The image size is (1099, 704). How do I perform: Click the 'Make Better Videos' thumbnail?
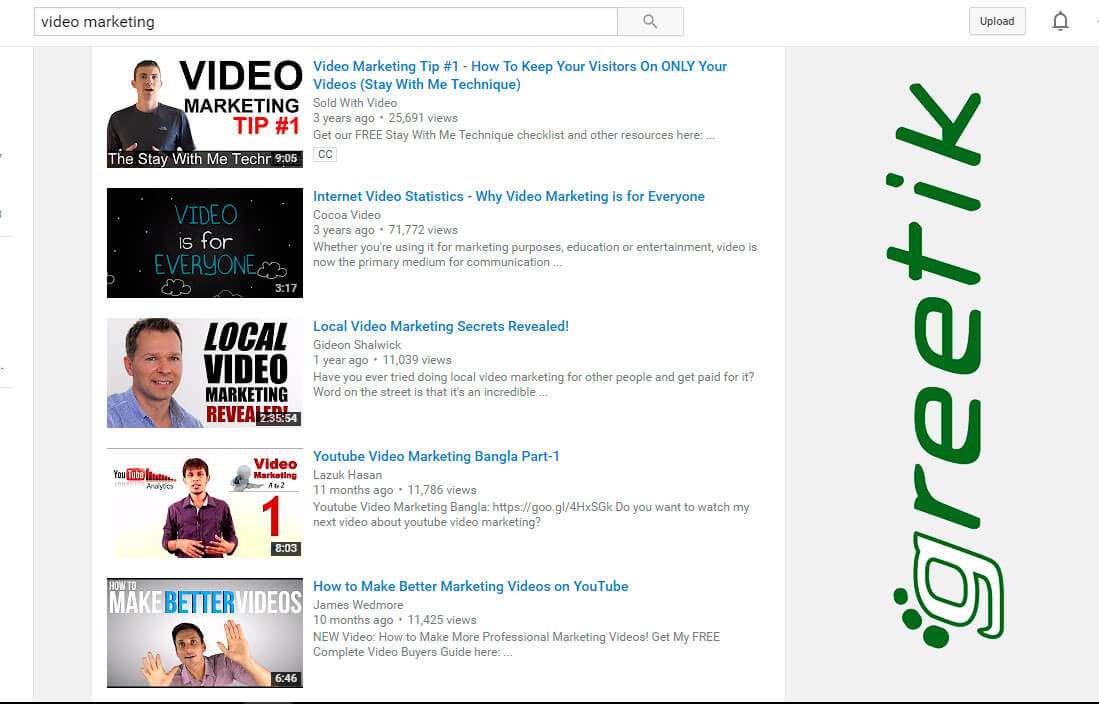(x=205, y=632)
